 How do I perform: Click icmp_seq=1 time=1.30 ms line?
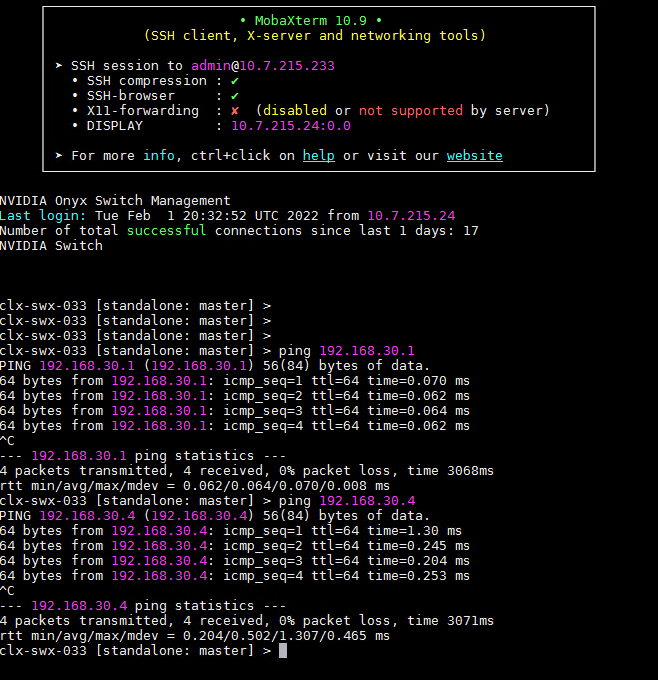(x=231, y=531)
